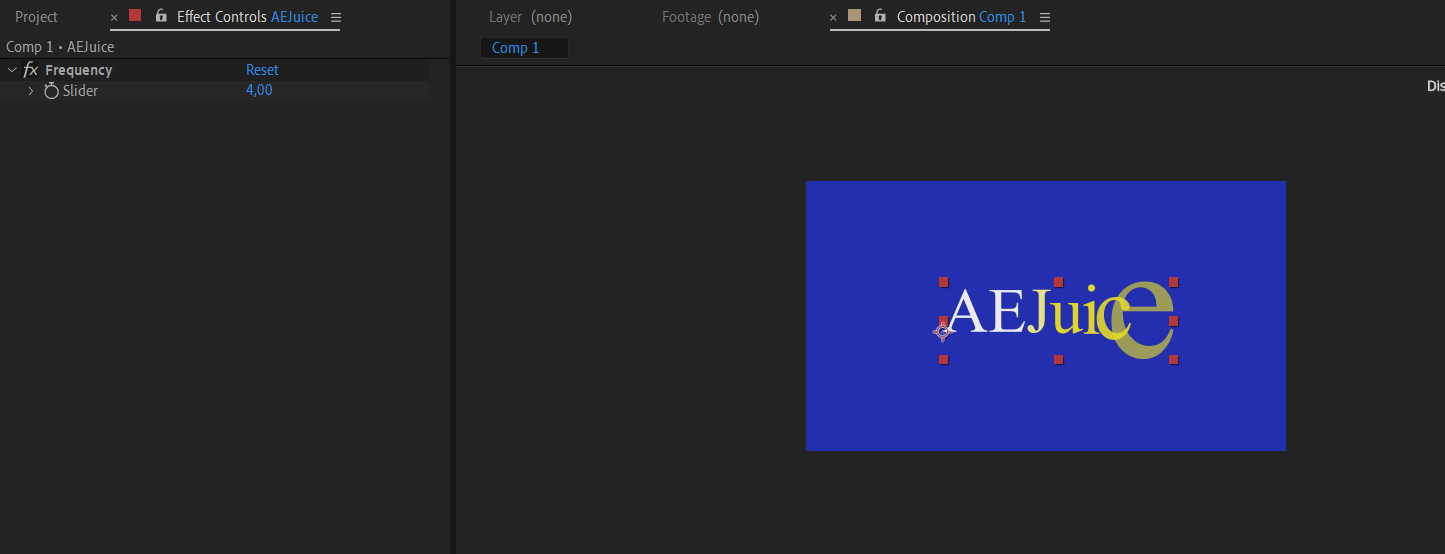Click the Slider value 4,00
This screenshot has width=1445, height=554.
pyautogui.click(x=259, y=90)
